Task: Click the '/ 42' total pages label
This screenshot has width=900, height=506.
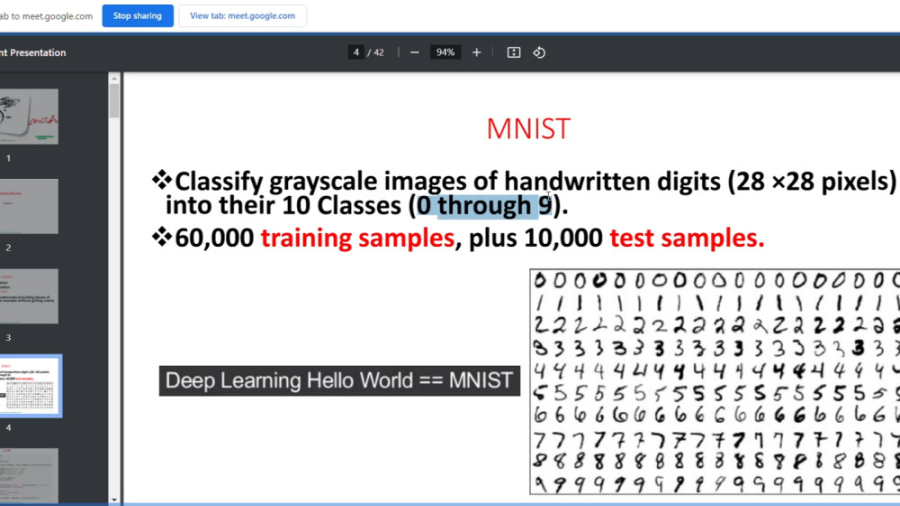Action: click(x=376, y=52)
